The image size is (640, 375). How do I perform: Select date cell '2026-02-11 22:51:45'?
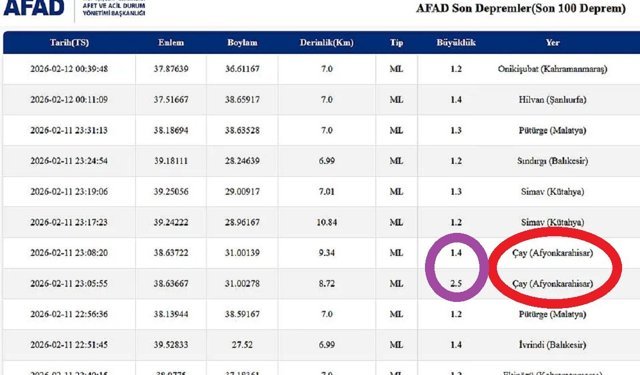[x=69, y=344]
